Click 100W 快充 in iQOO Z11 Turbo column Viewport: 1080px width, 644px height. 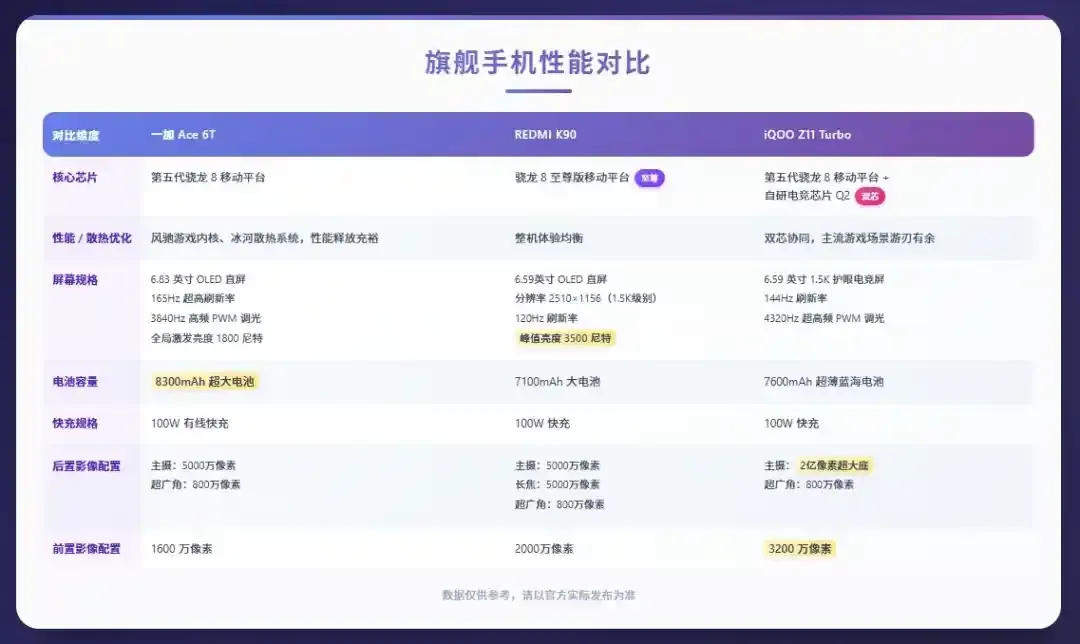[x=791, y=423]
